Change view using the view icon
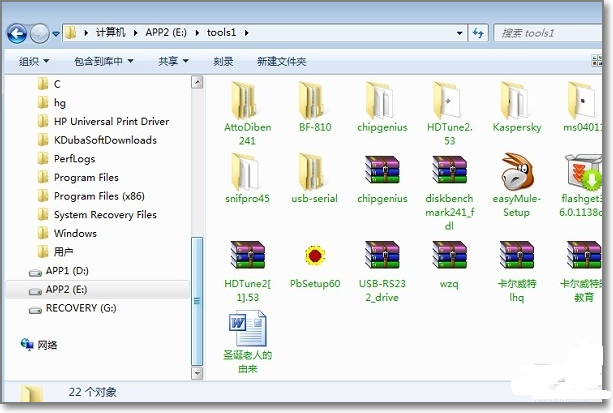Image resolution: width=613 pixels, height=413 pixels. [x=597, y=61]
